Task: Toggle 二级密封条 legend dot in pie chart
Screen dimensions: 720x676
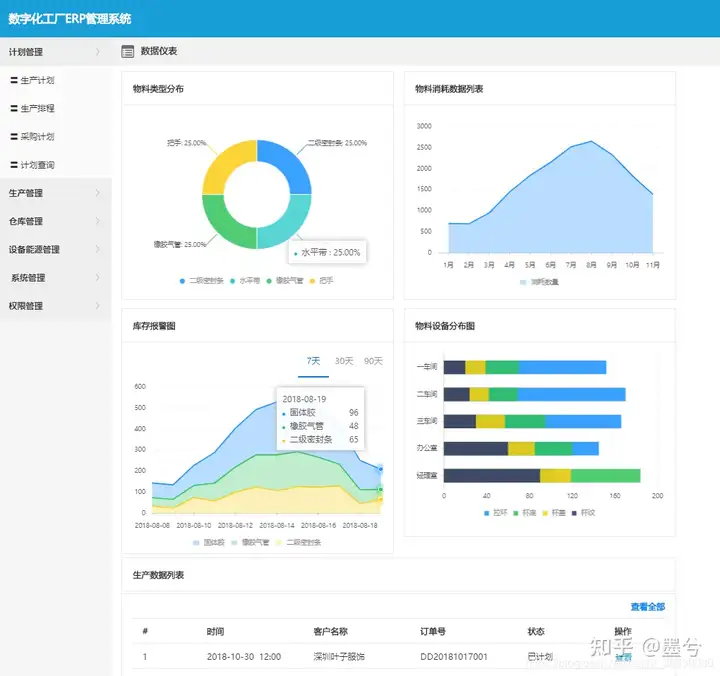Action: [x=182, y=281]
